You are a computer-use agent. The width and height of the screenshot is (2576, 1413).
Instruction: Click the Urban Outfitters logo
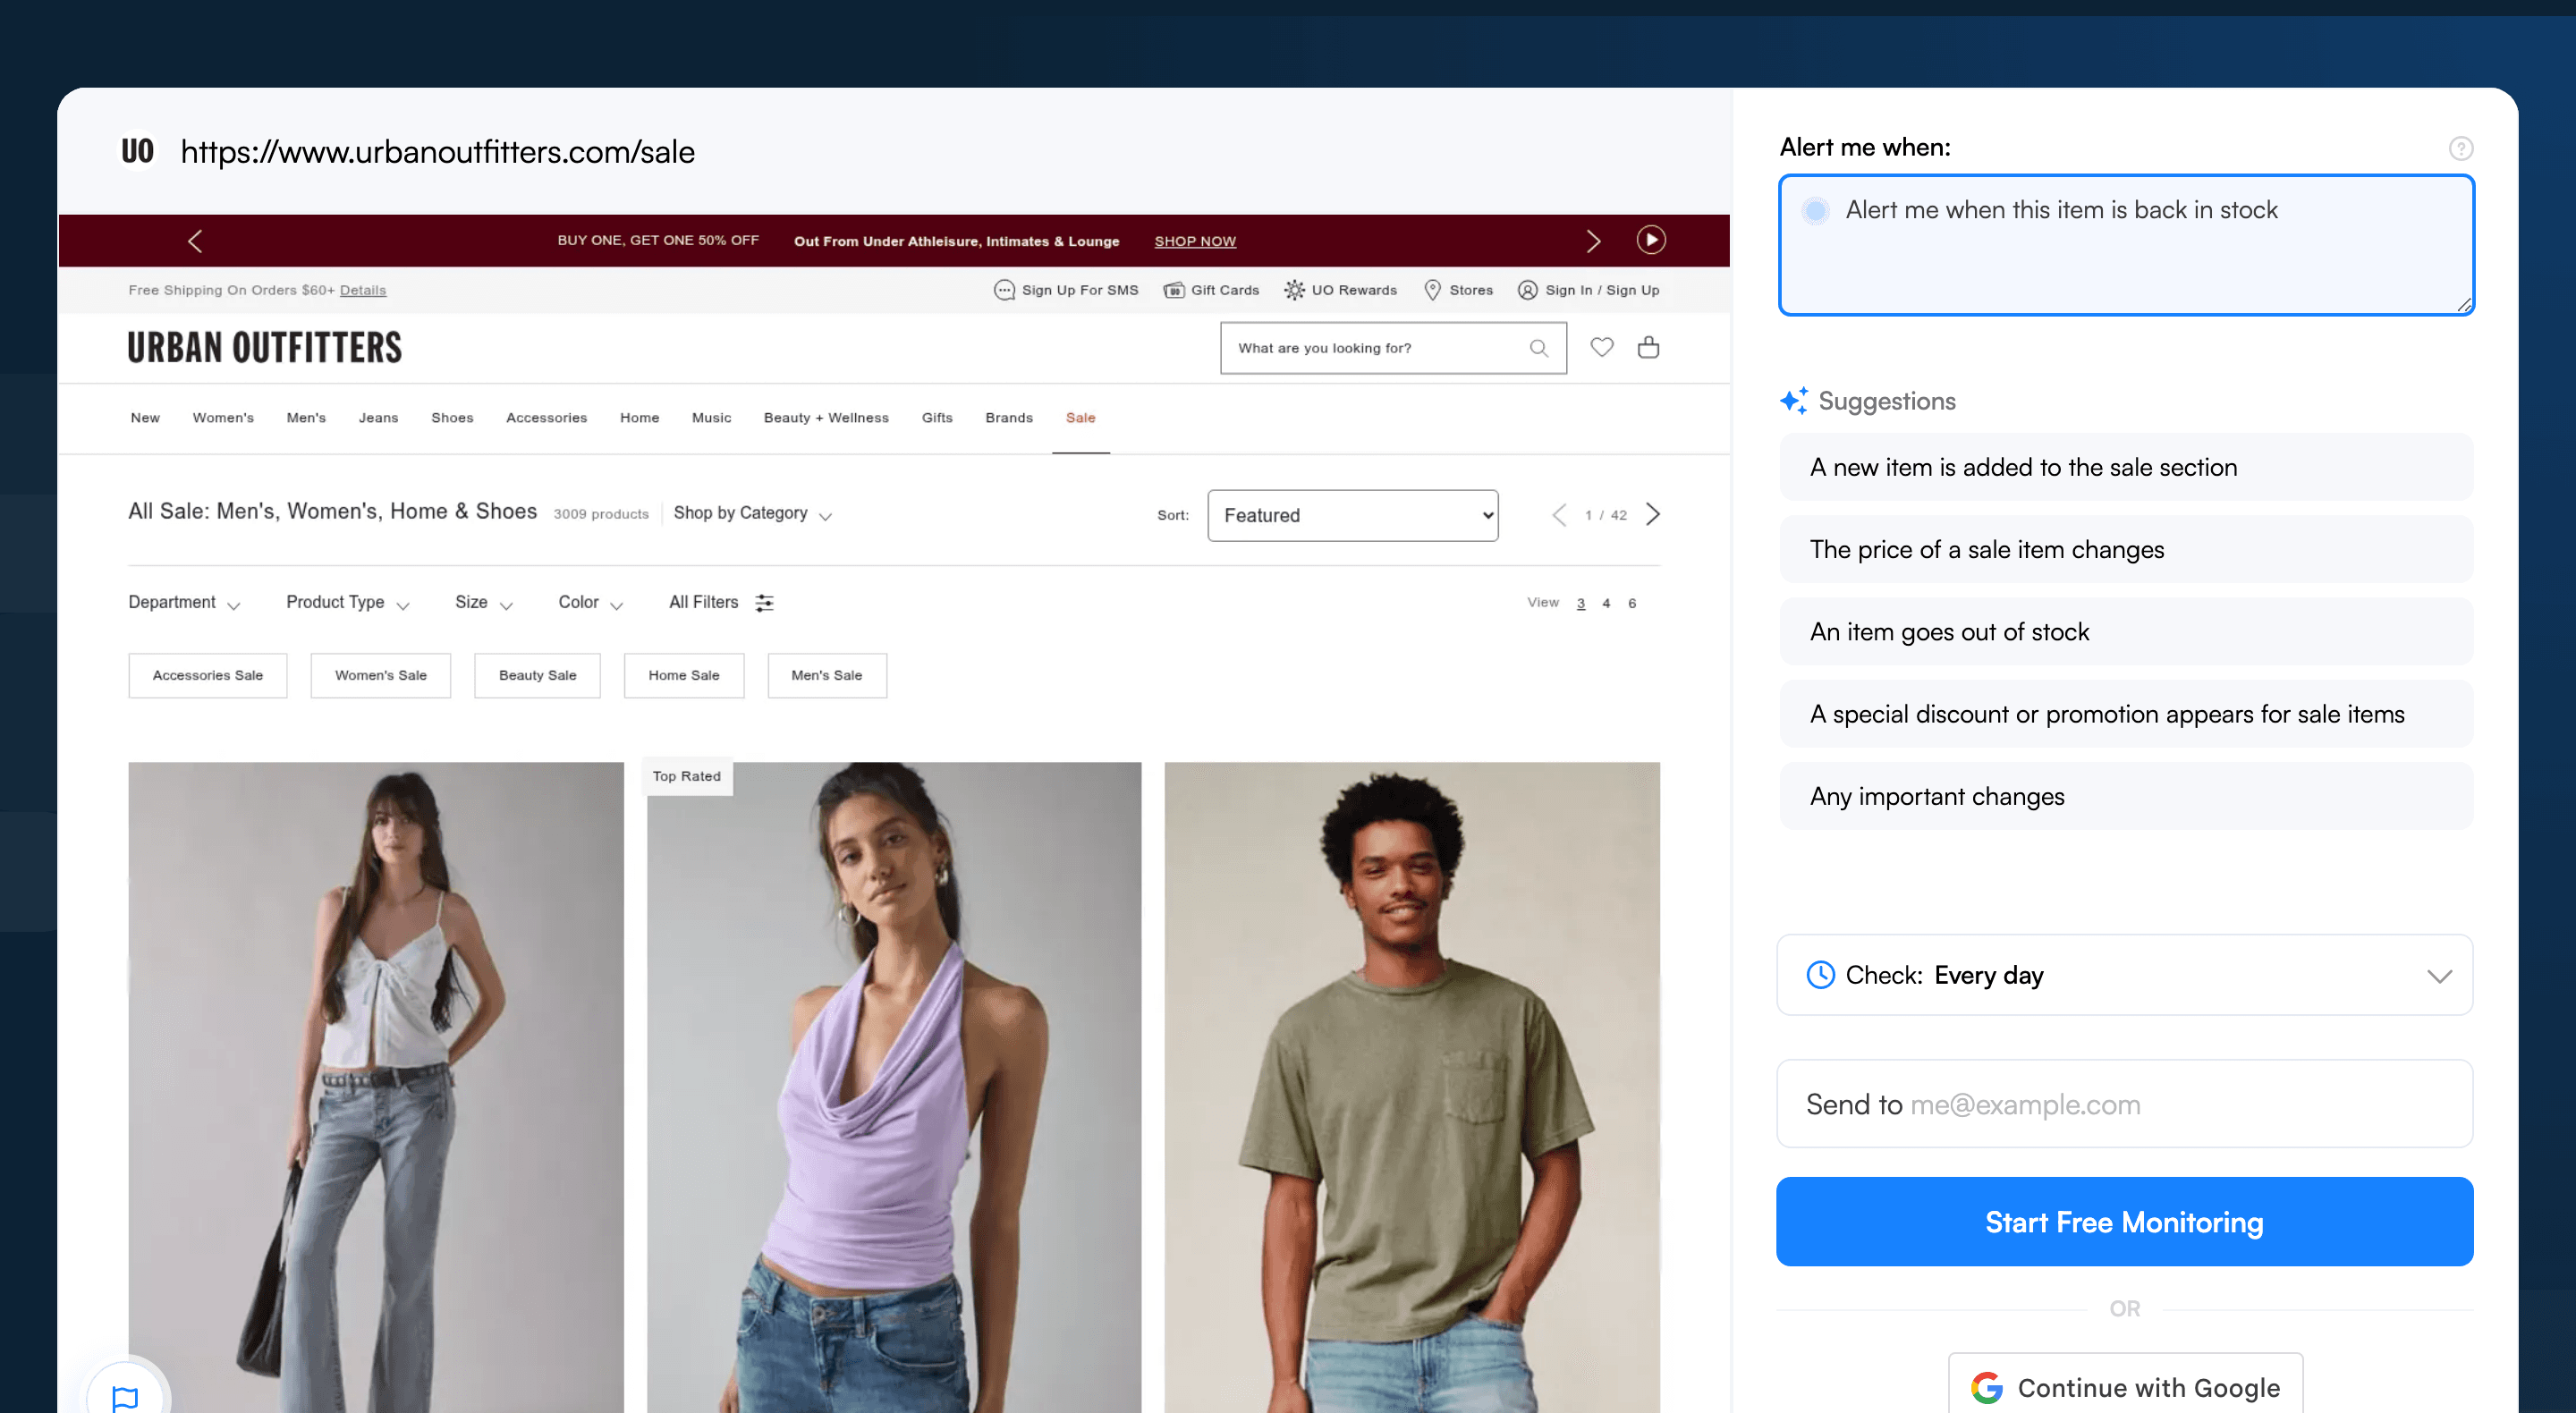pyautogui.click(x=265, y=348)
